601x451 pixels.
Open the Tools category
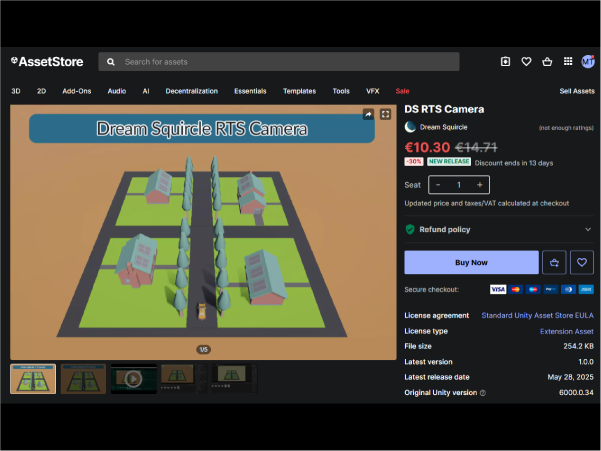tap(341, 91)
